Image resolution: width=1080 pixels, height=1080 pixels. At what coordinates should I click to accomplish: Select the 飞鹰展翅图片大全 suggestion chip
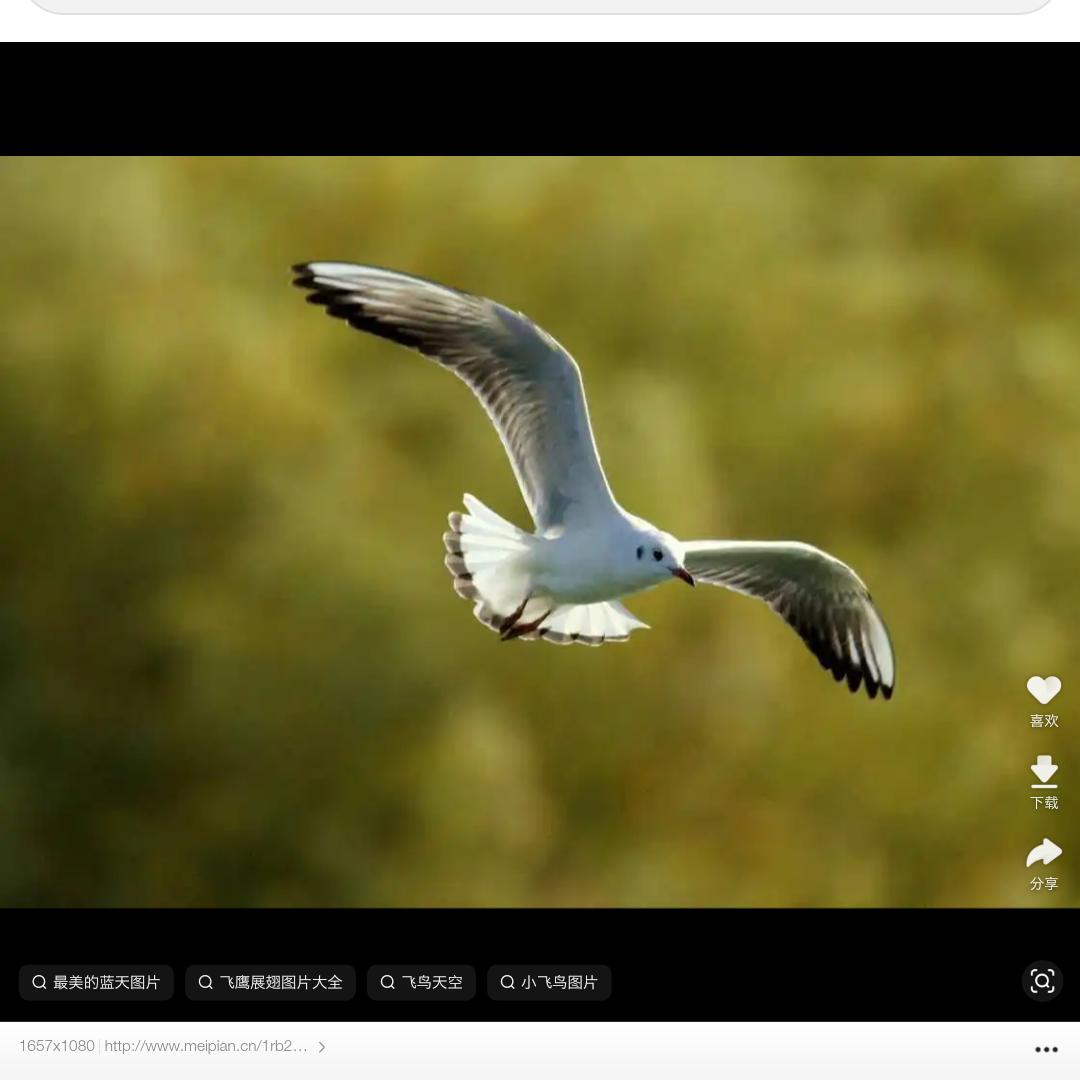281,982
